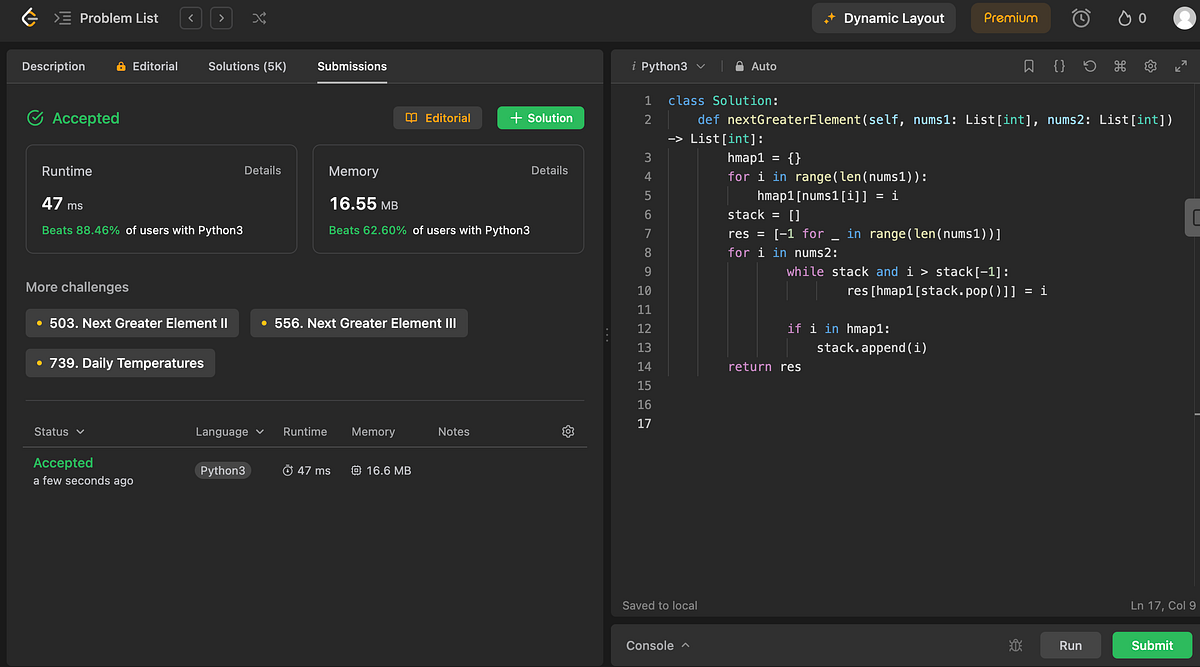
Task: Reset code to default with the revert icon
Action: click(1089, 66)
